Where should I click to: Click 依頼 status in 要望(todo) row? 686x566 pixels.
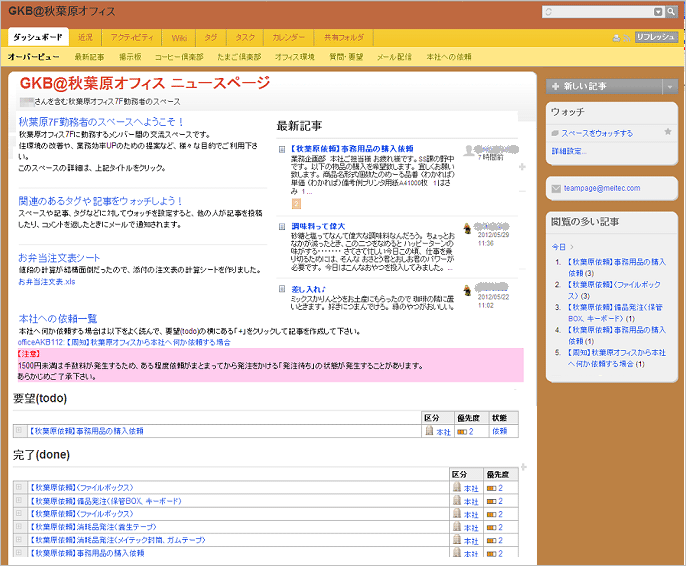(x=500, y=431)
